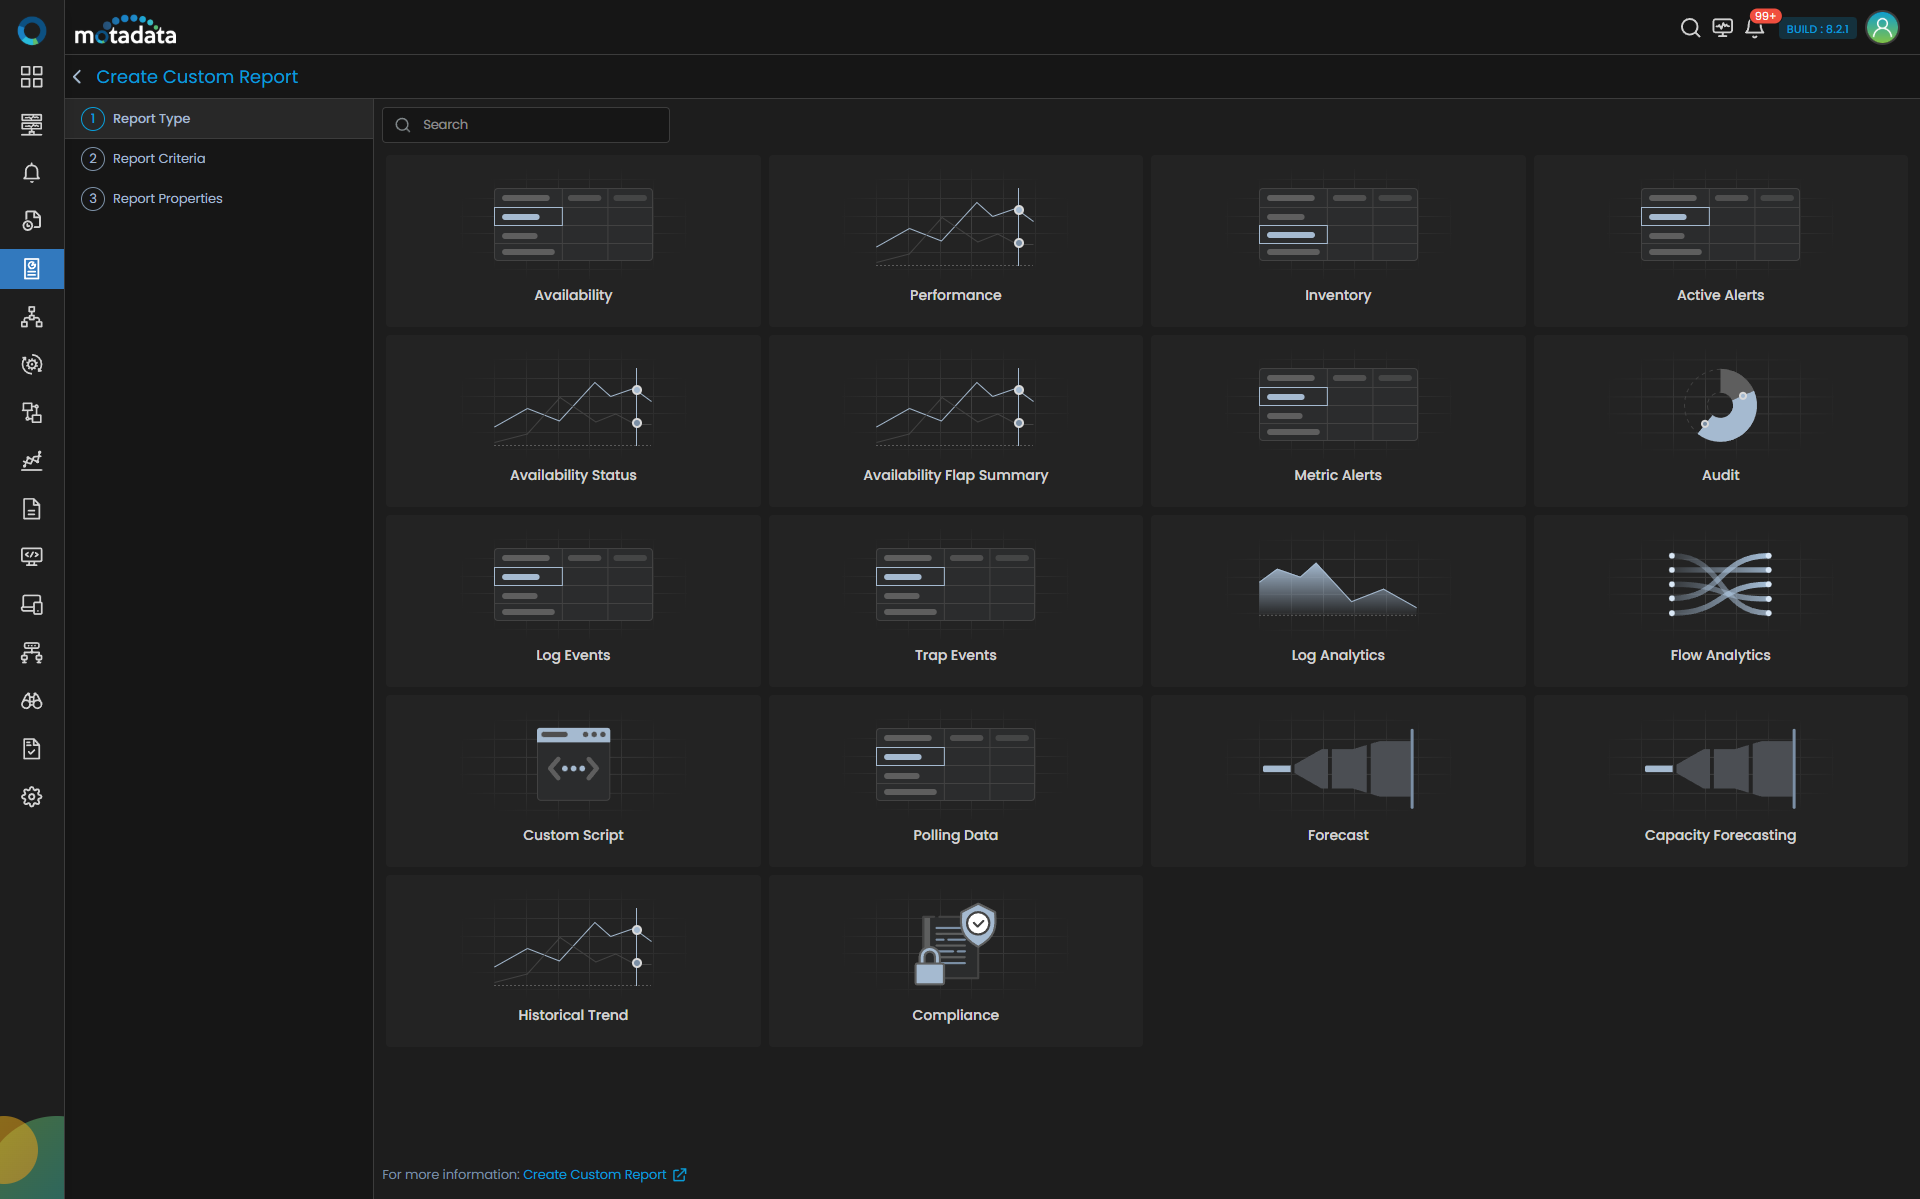Click the BUILD : 8.2.1 badge
The image size is (1920, 1199).
1817,29
